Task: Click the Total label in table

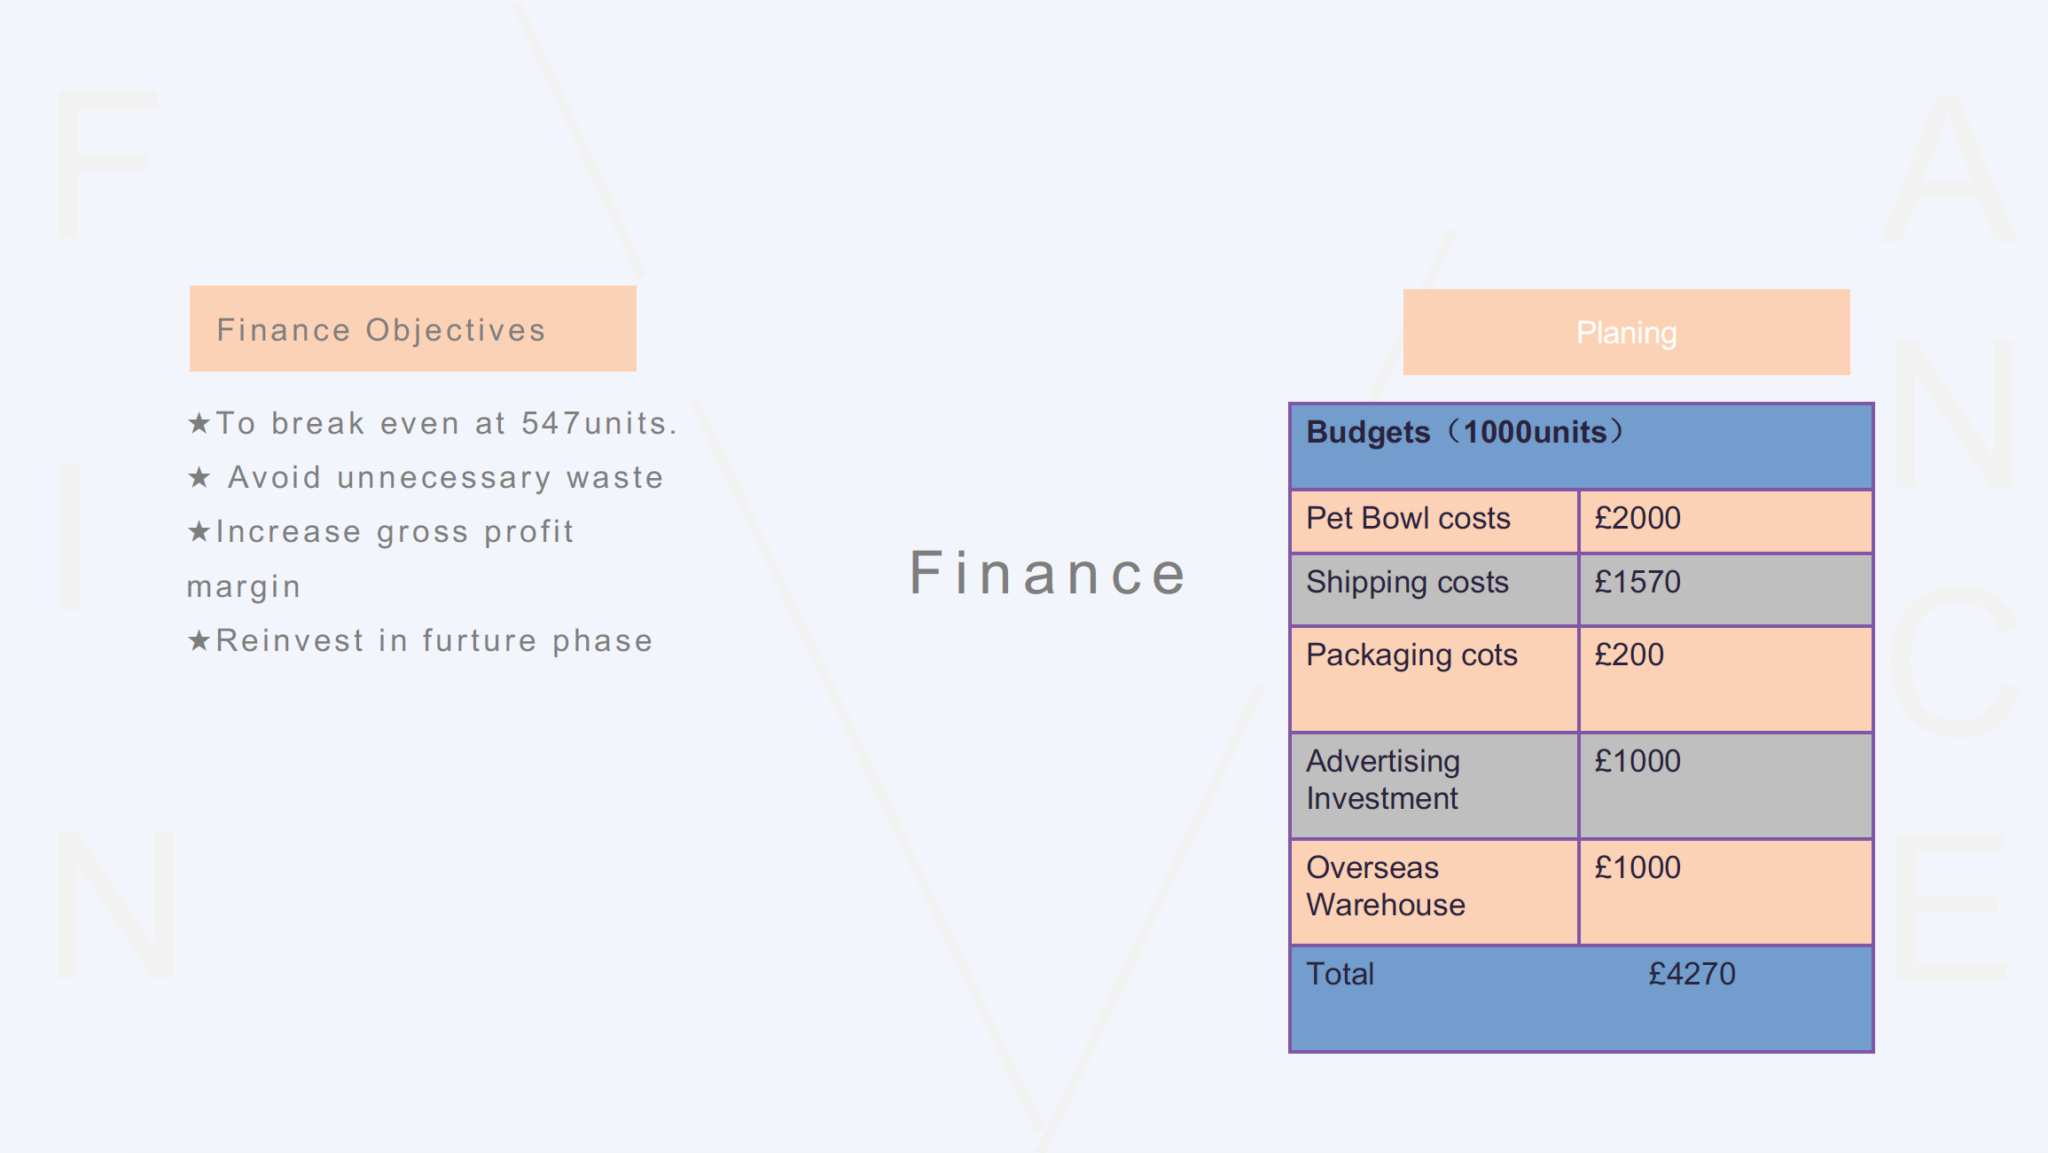Action: pyautogui.click(x=1340, y=974)
